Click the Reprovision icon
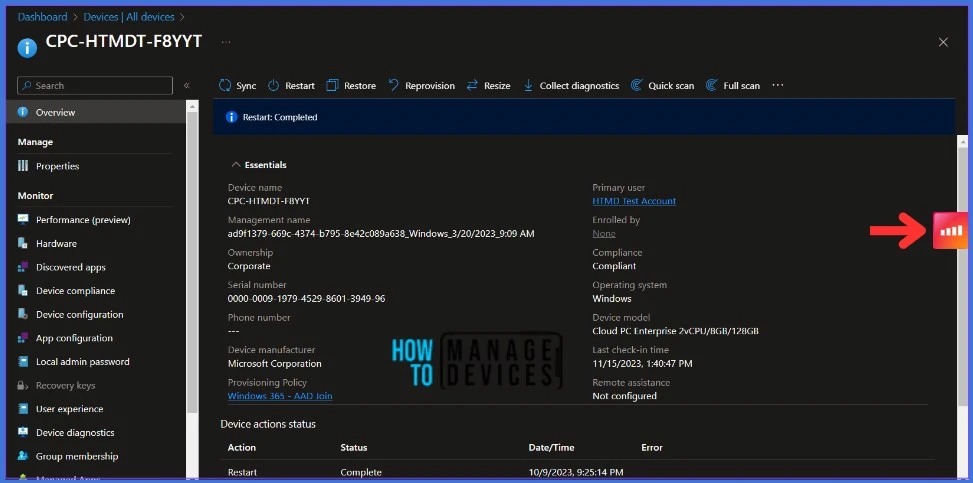This screenshot has height=483, width=973. point(393,86)
